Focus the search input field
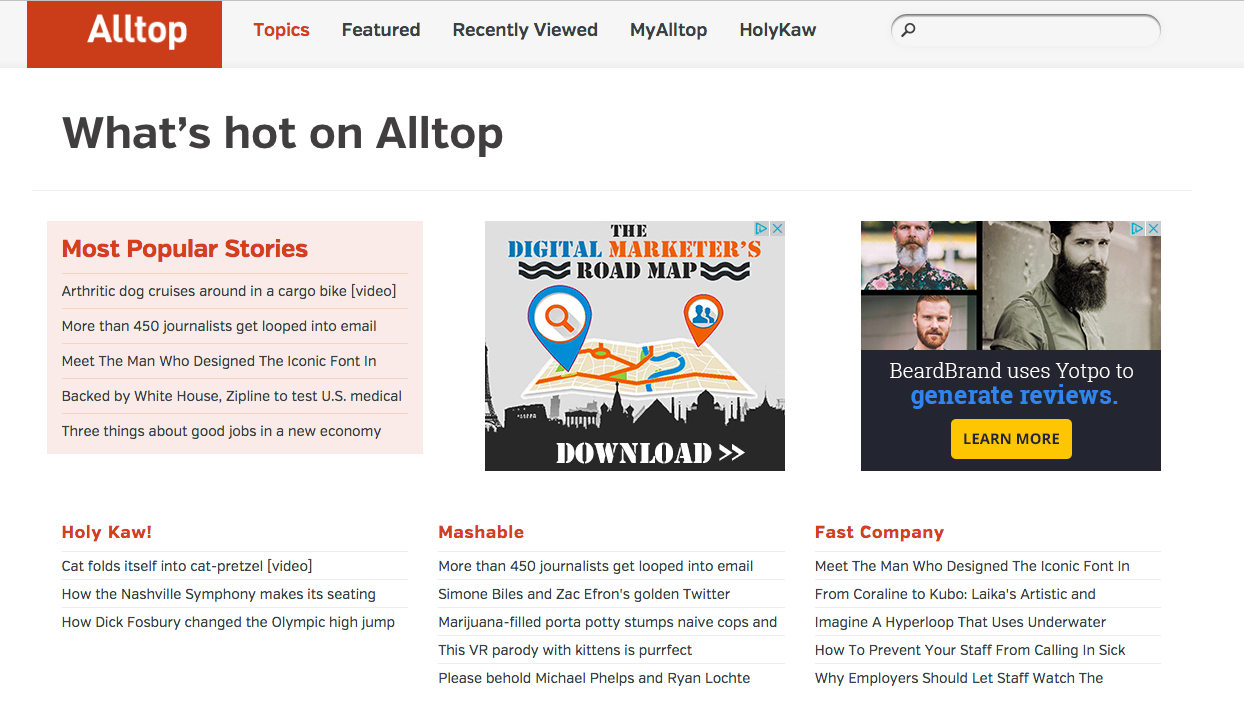This screenshot has height=714, width=1244. (x=1026, y=30)
